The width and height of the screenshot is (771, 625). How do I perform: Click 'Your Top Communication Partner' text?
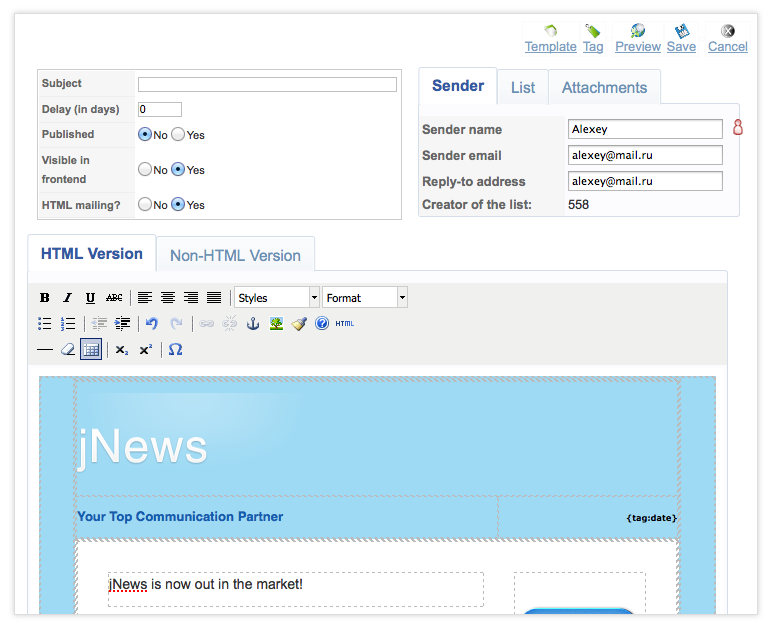(180, 516)
